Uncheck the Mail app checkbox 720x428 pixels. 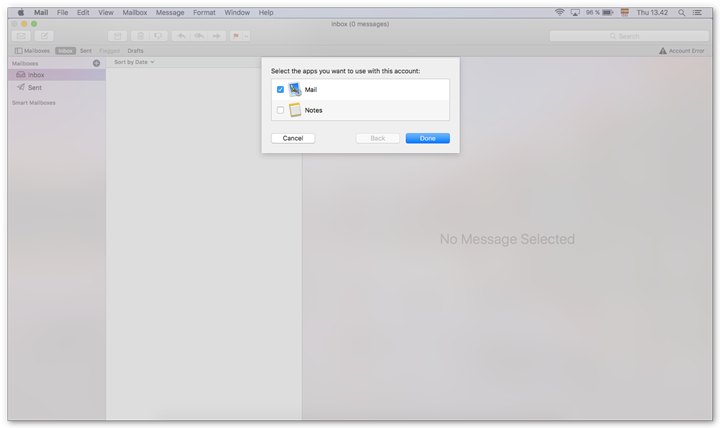click(x=280, y=90)
